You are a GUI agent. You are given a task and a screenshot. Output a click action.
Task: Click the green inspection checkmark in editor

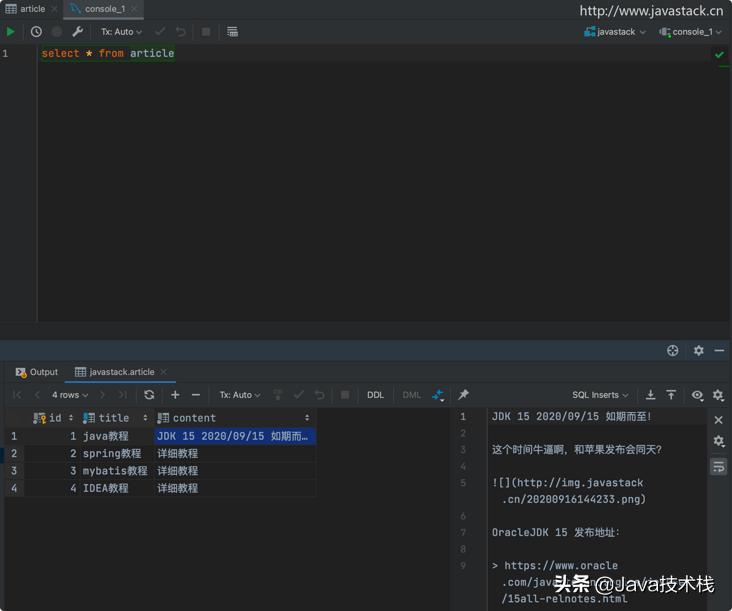pyautogui.click(x=719, y=55)
